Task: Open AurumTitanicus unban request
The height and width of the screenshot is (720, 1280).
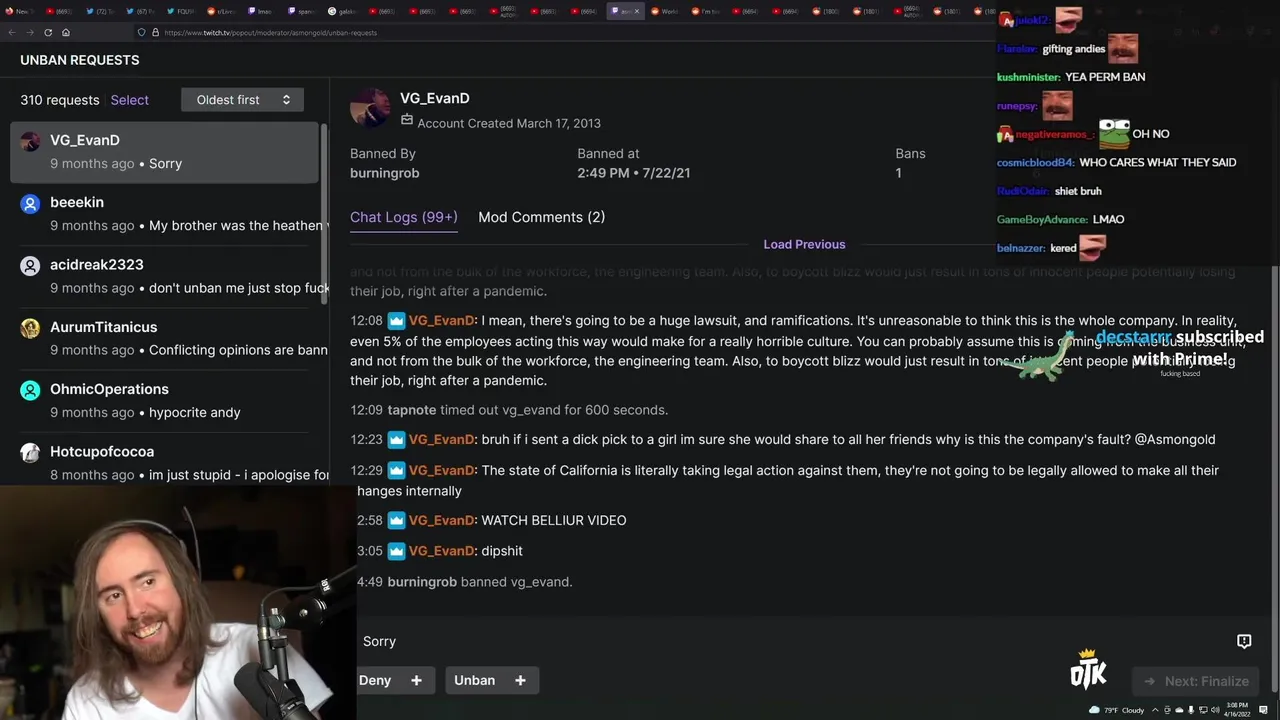Action: click(165, 338)
